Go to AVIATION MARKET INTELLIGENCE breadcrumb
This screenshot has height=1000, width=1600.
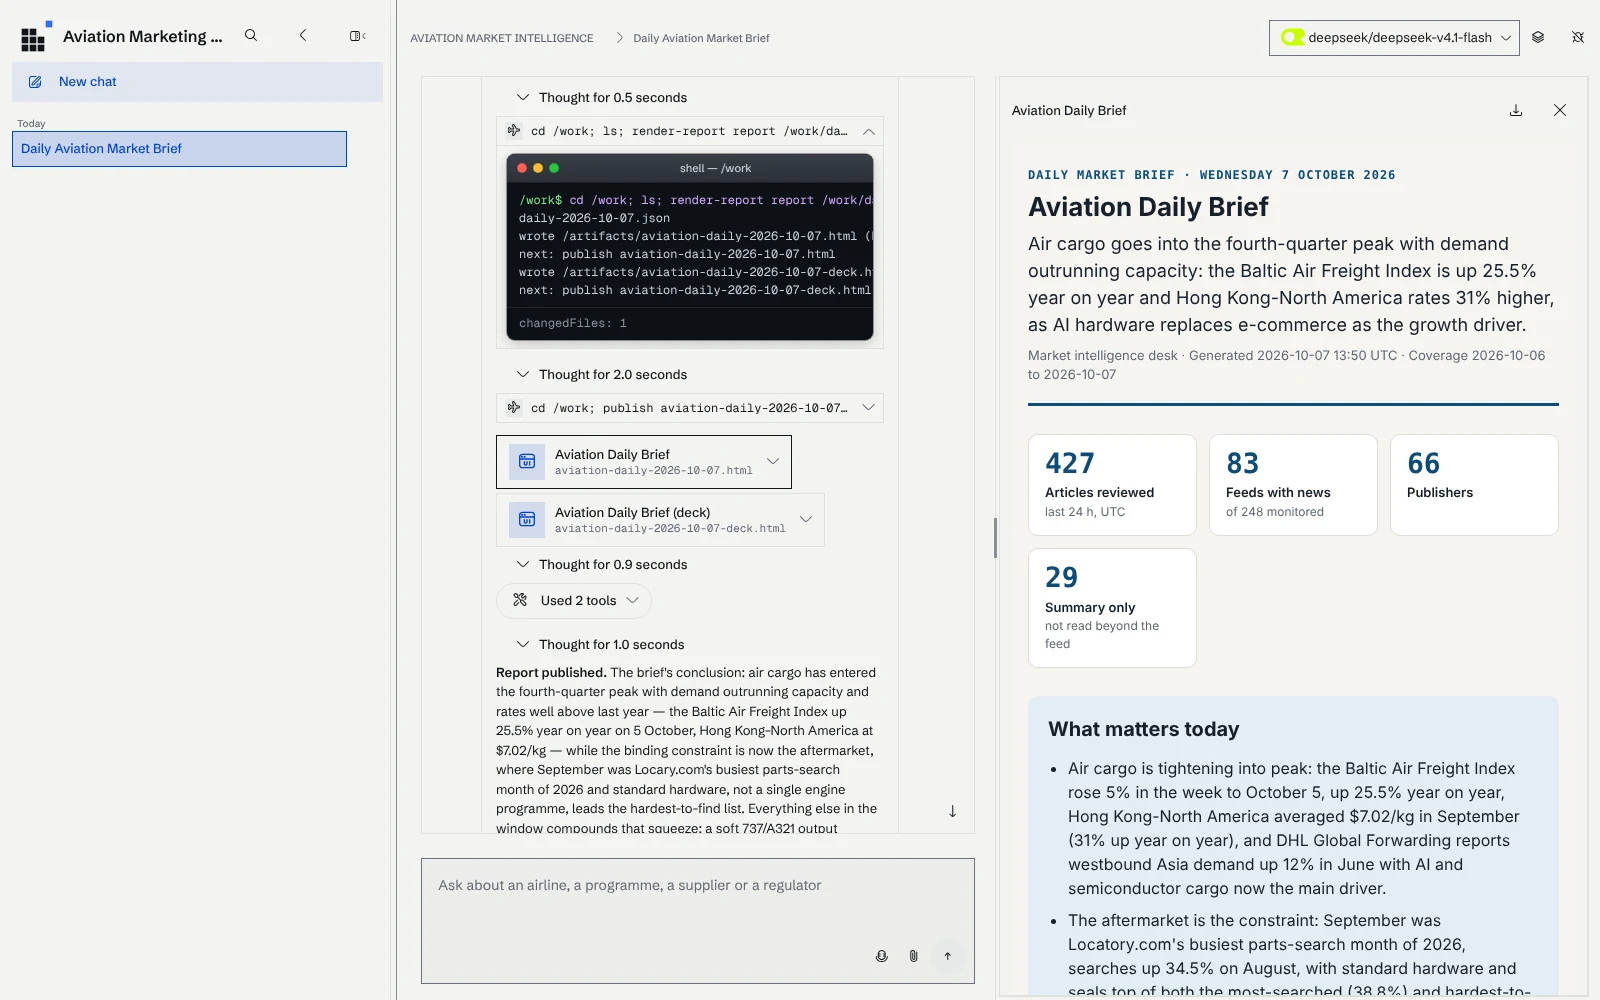(502, 38)
